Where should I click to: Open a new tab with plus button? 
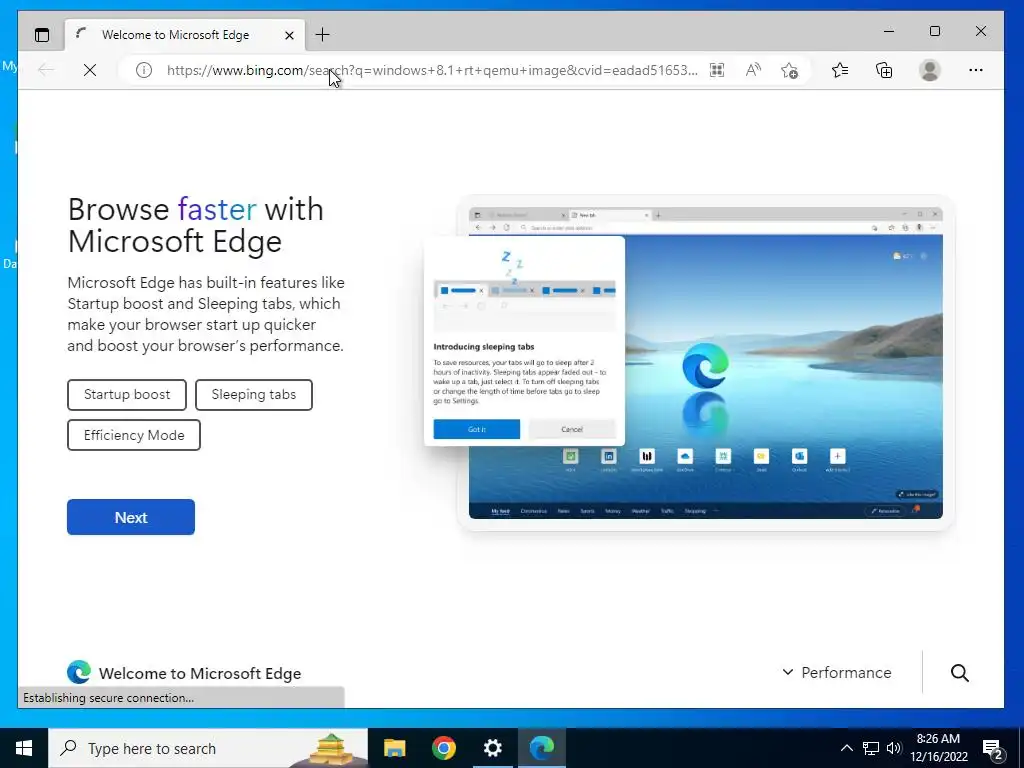click(323, 35)
